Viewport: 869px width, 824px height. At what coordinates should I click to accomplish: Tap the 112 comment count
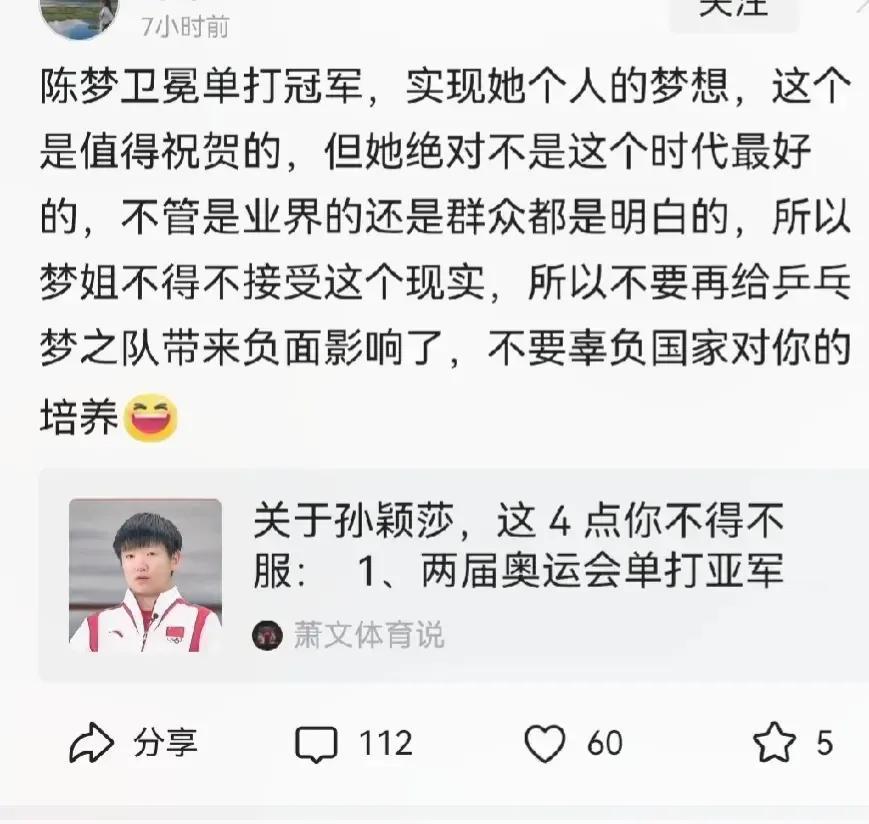coord(386,743)
